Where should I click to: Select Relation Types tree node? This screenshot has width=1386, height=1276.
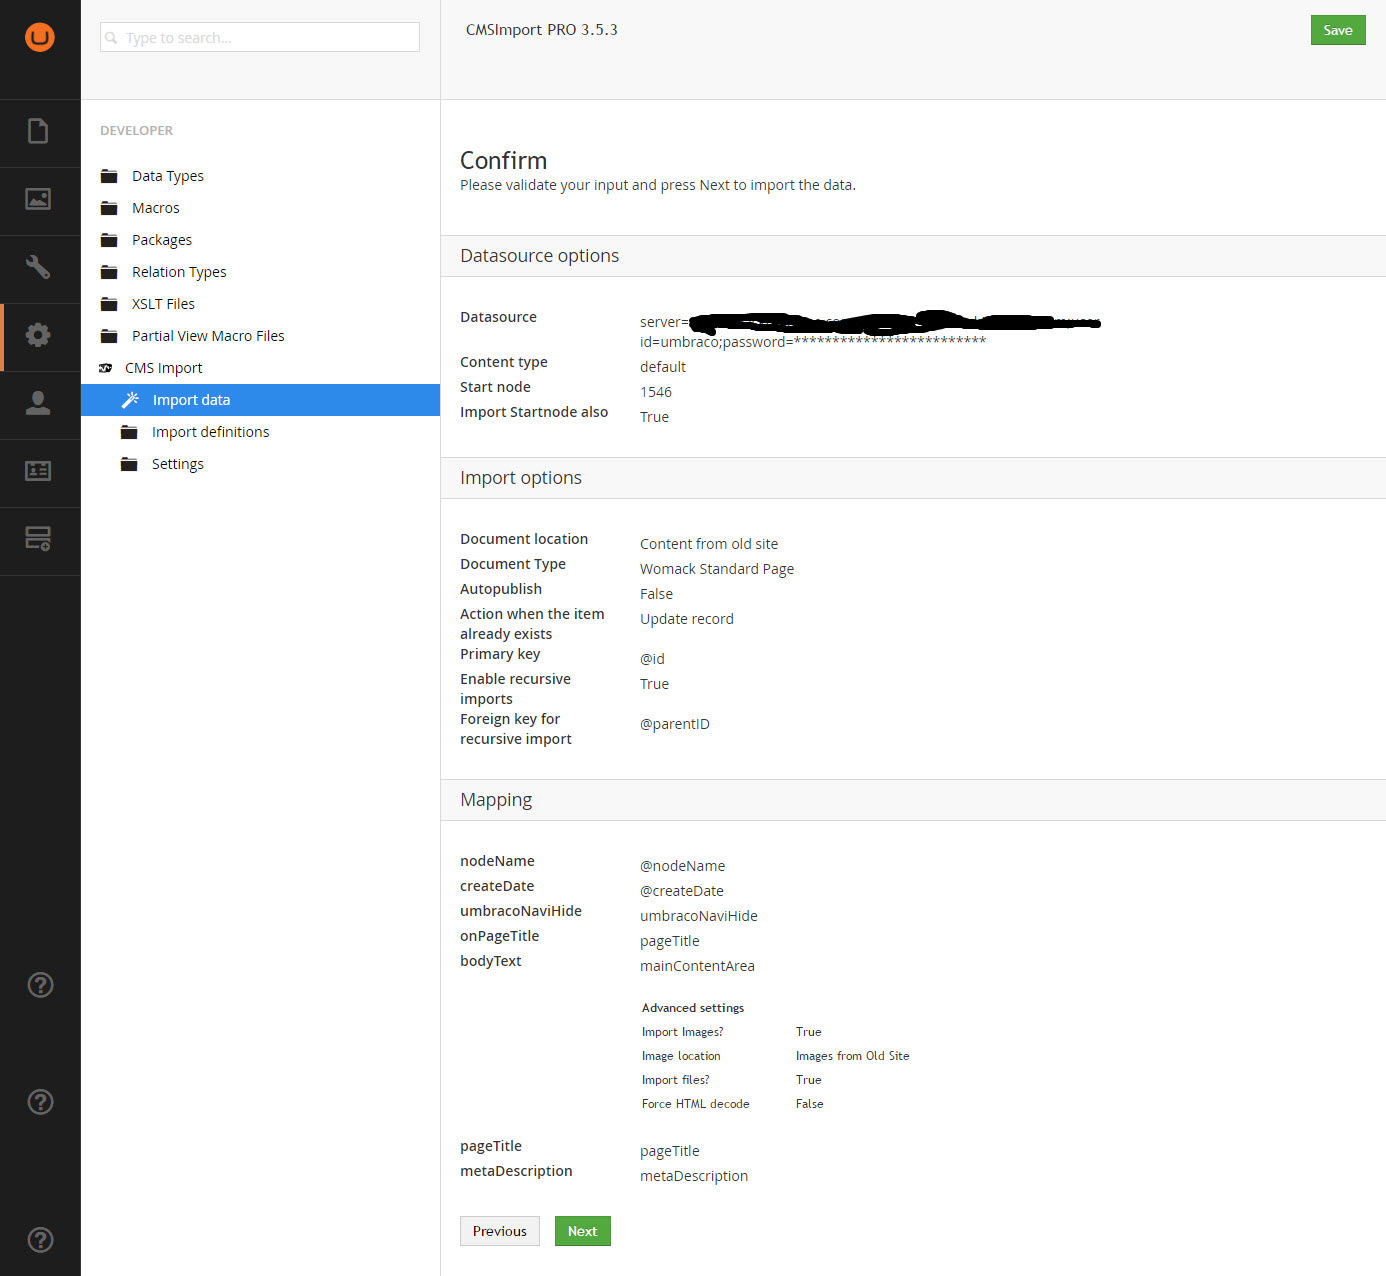click(x=179, y=272)
